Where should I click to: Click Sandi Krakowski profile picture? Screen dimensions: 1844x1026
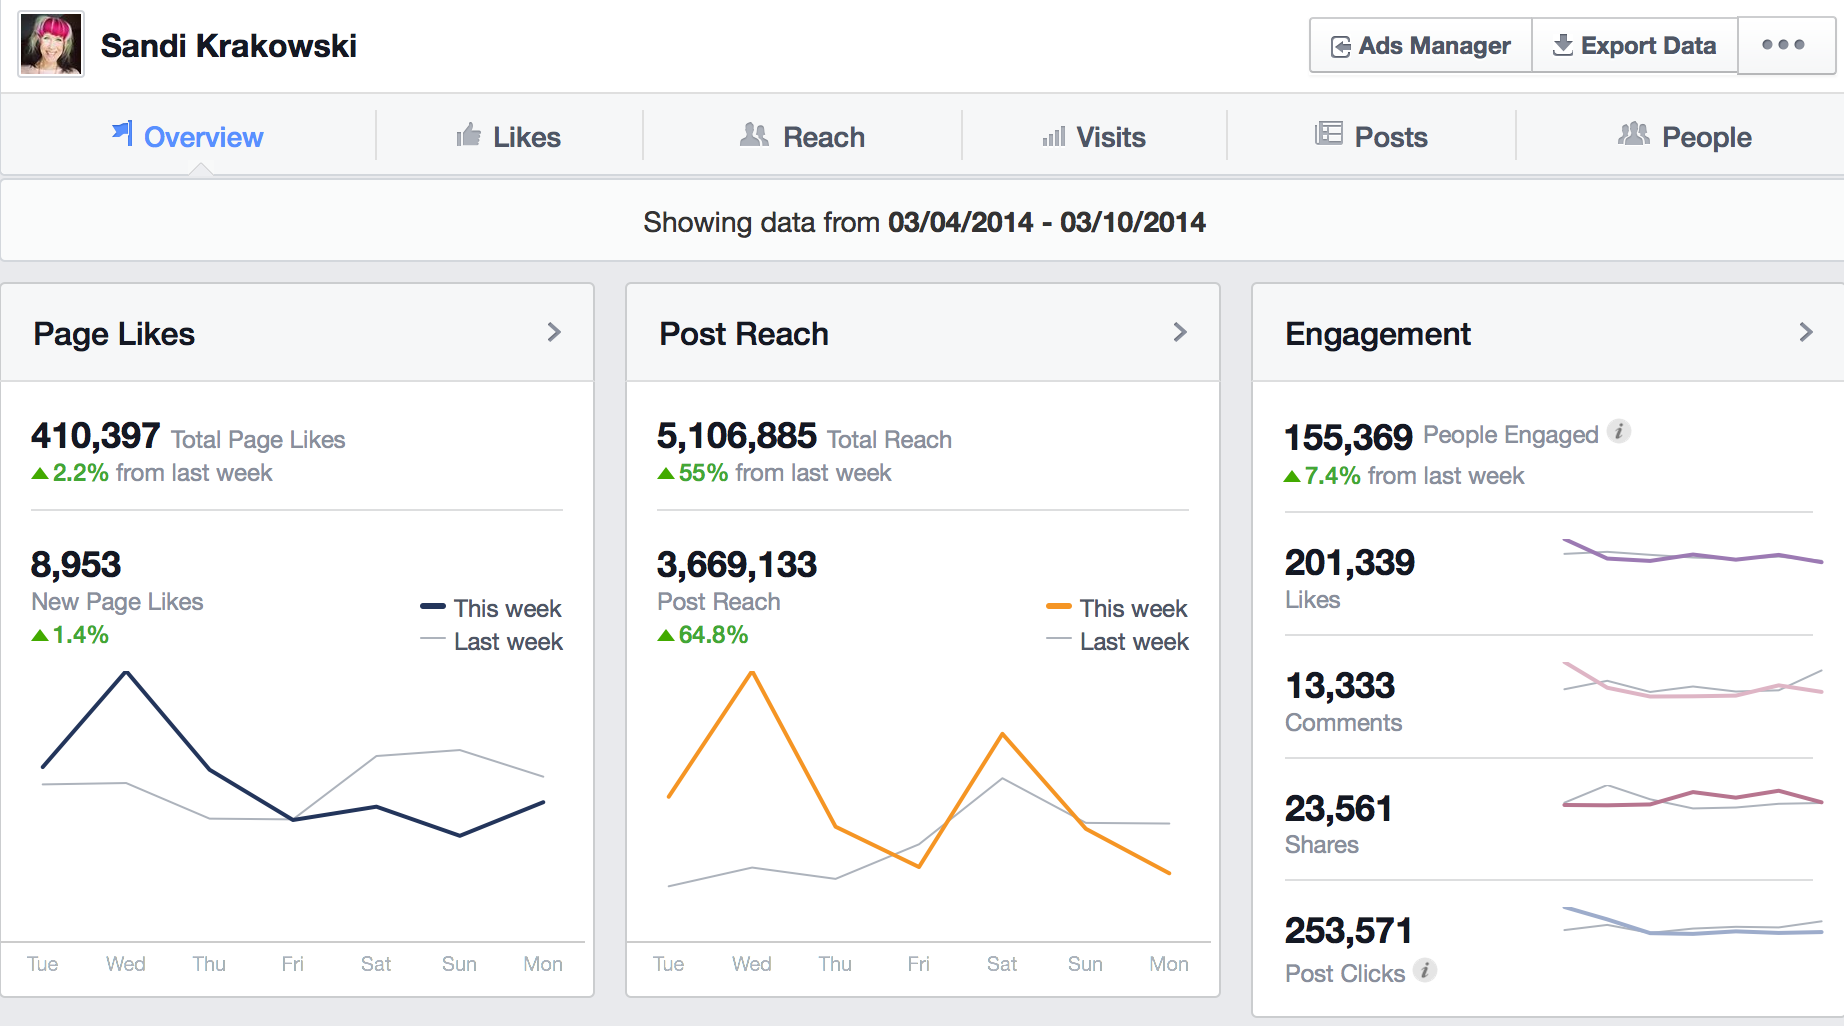point(51,45)
